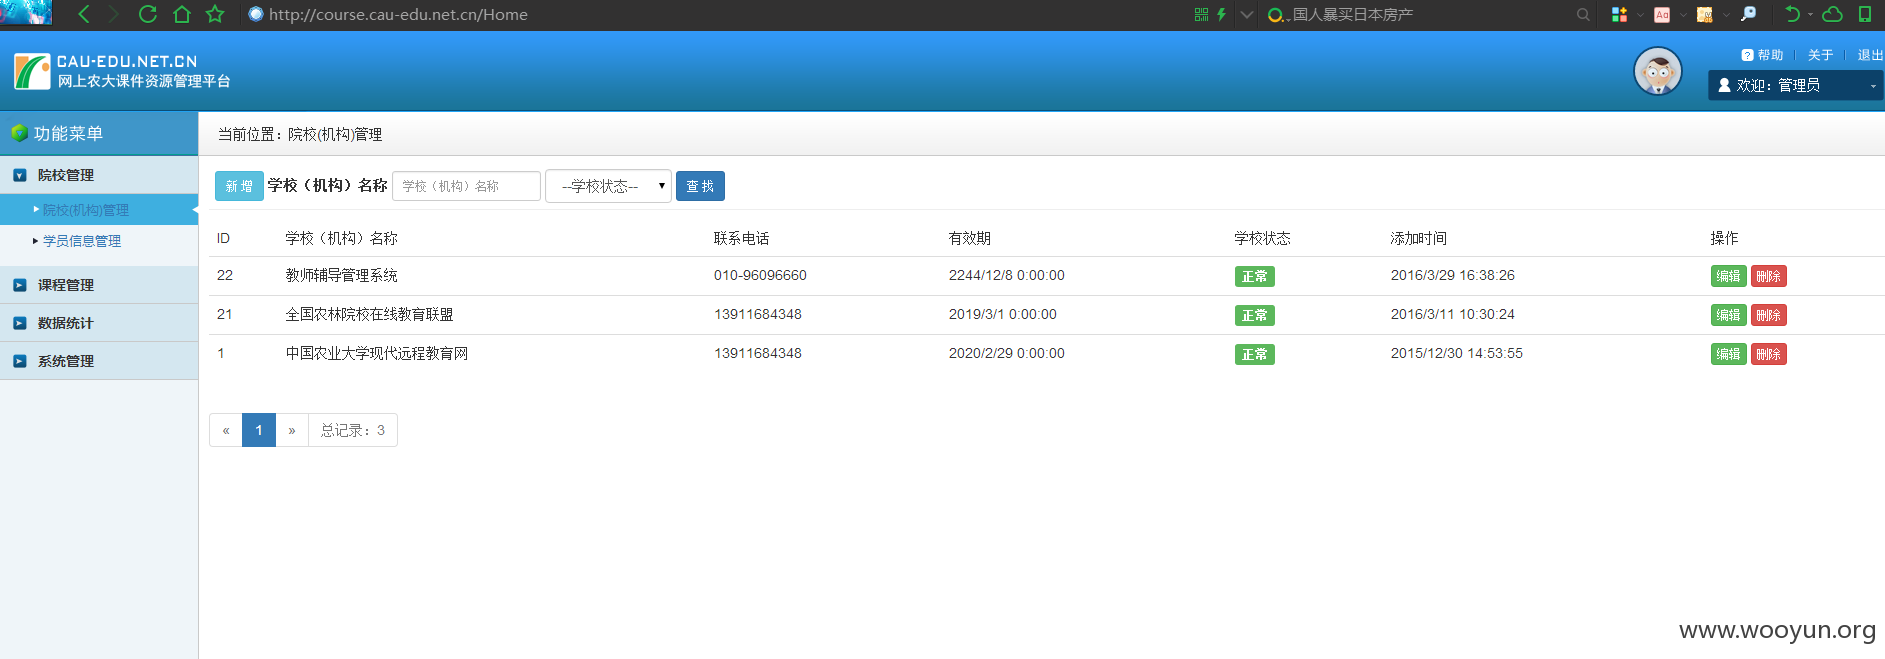Image resolution: width=1885 pixels, height=659 pixels.
Task: Go back with browser back arrow
Action: (x=84, y=14)
